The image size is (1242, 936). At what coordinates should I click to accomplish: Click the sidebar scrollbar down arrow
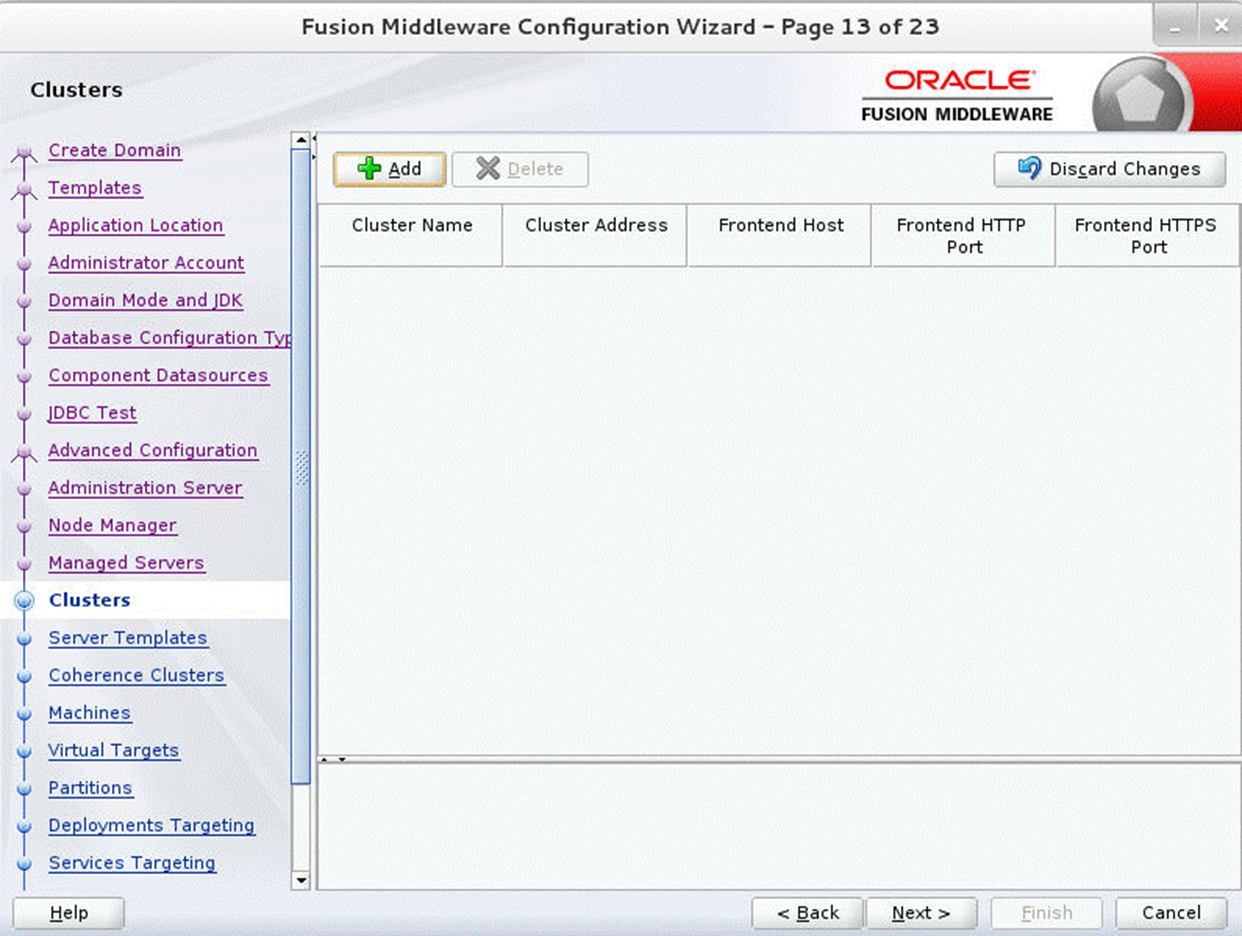click(x=301, y=880)
